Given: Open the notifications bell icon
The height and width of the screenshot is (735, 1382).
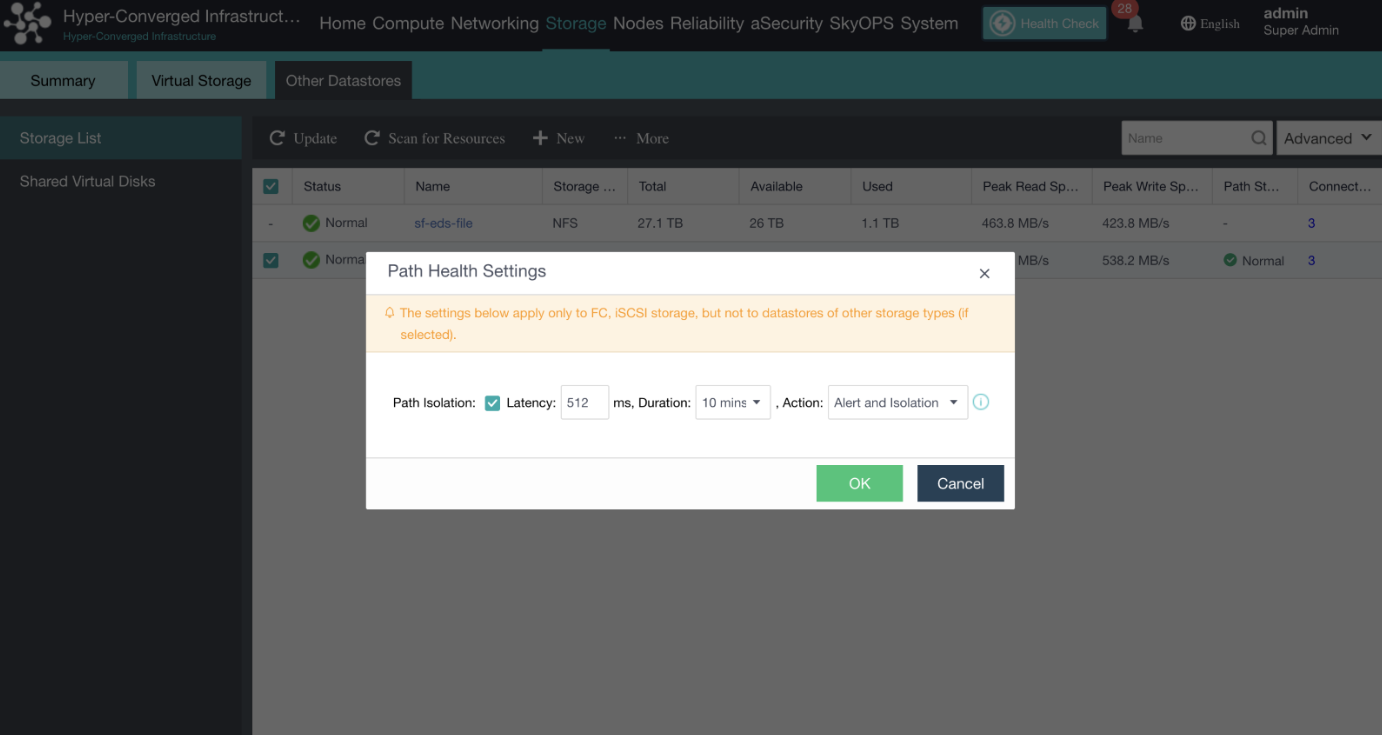Looking at the screenshot, I should [x=1135, y=24].
